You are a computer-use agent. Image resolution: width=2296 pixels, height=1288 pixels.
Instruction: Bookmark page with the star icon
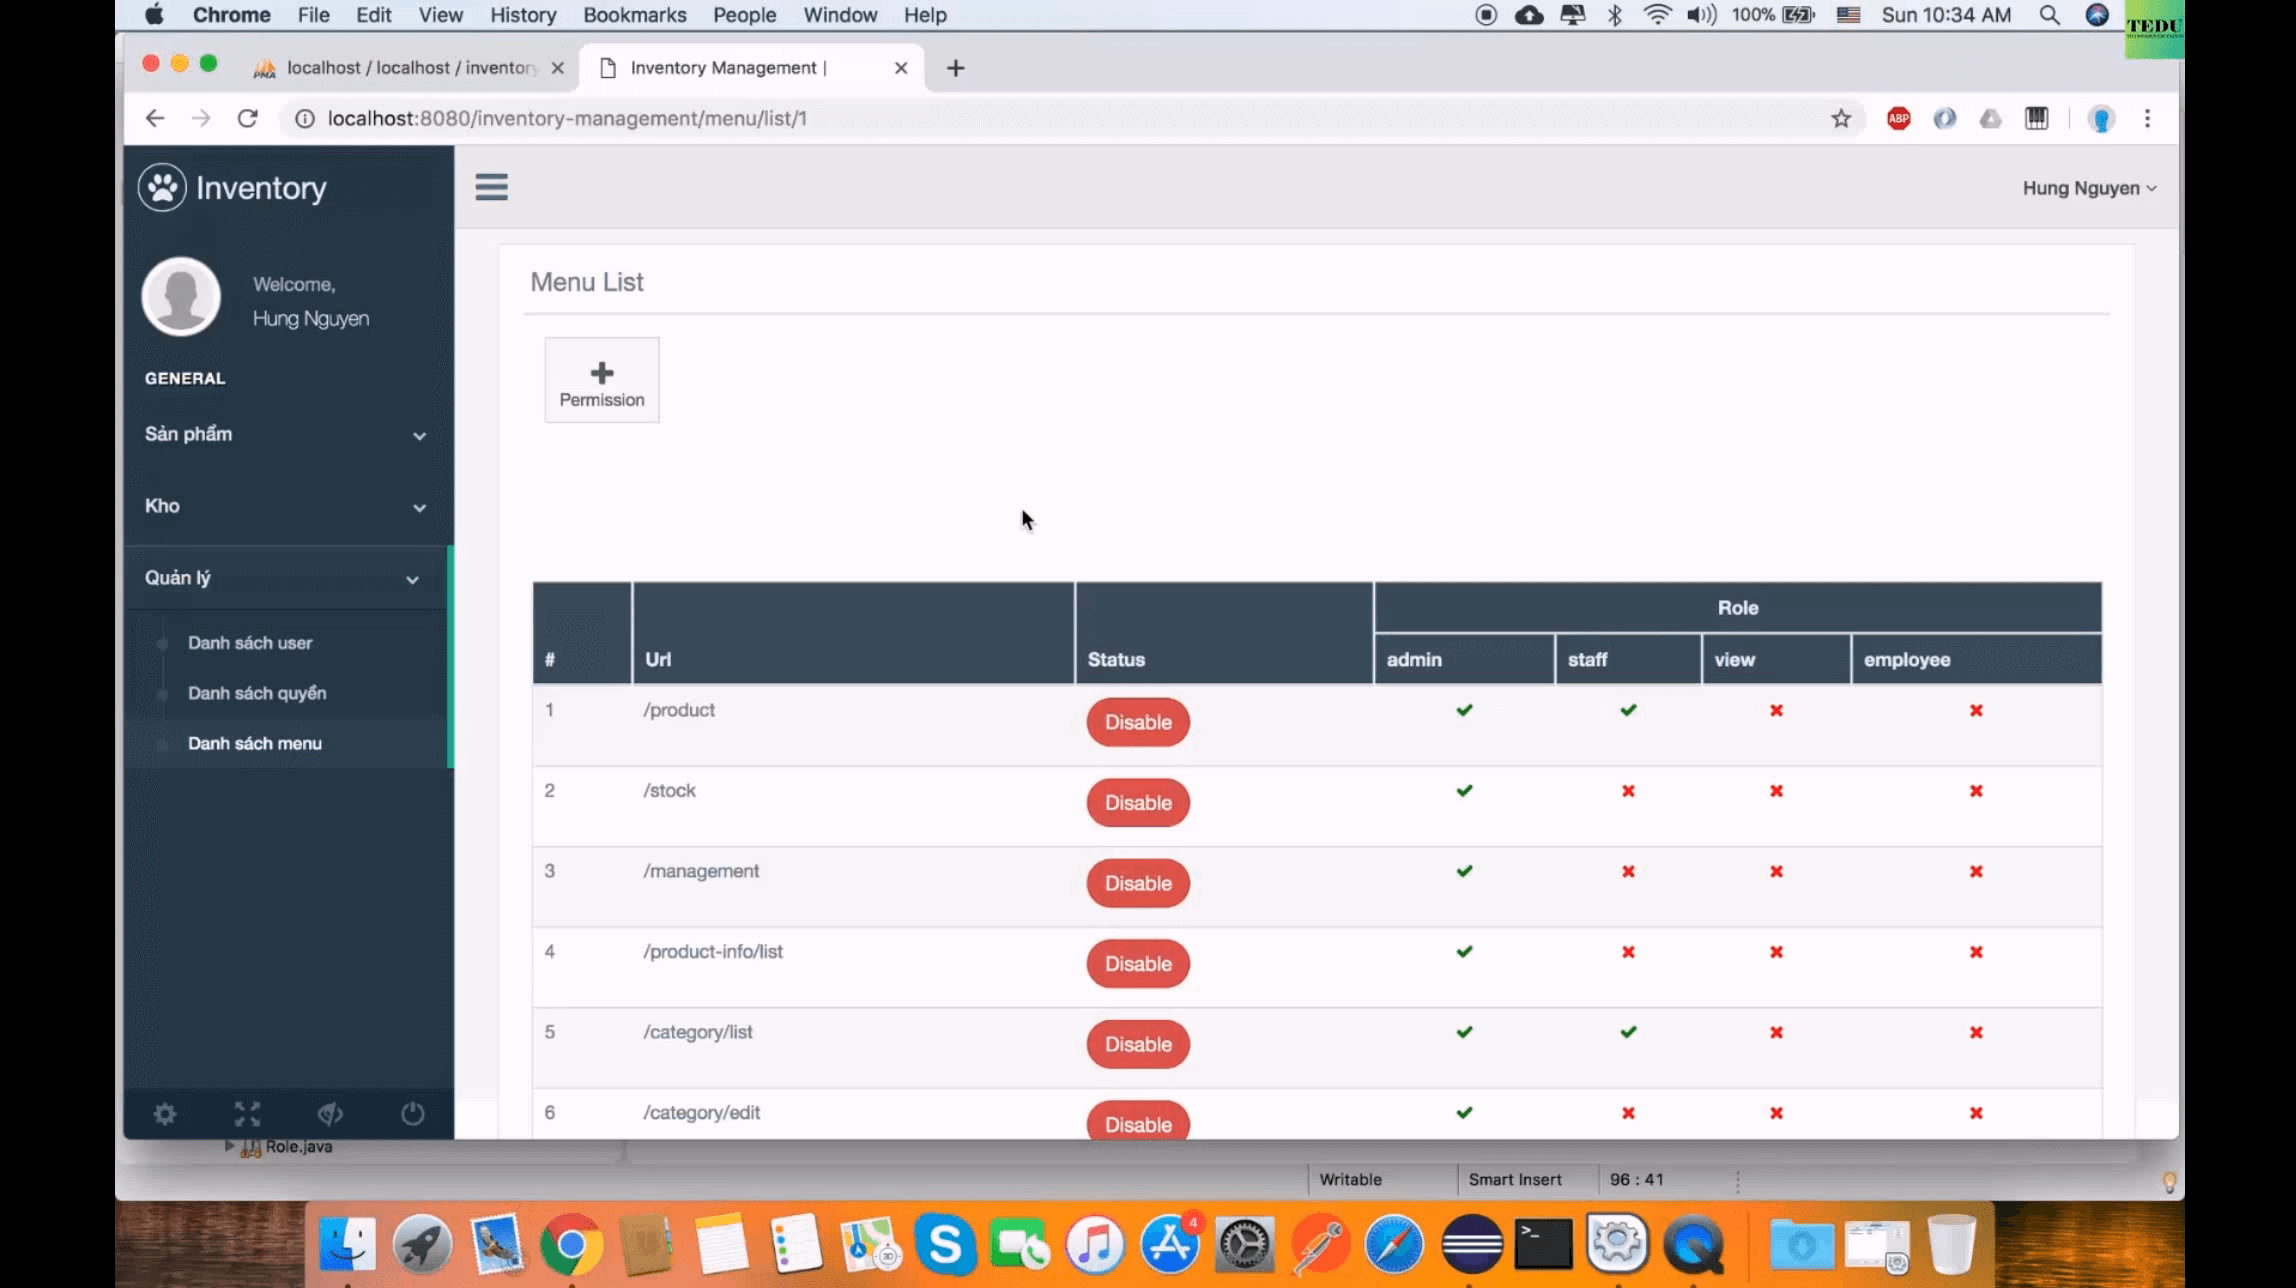coord(1841,119)
